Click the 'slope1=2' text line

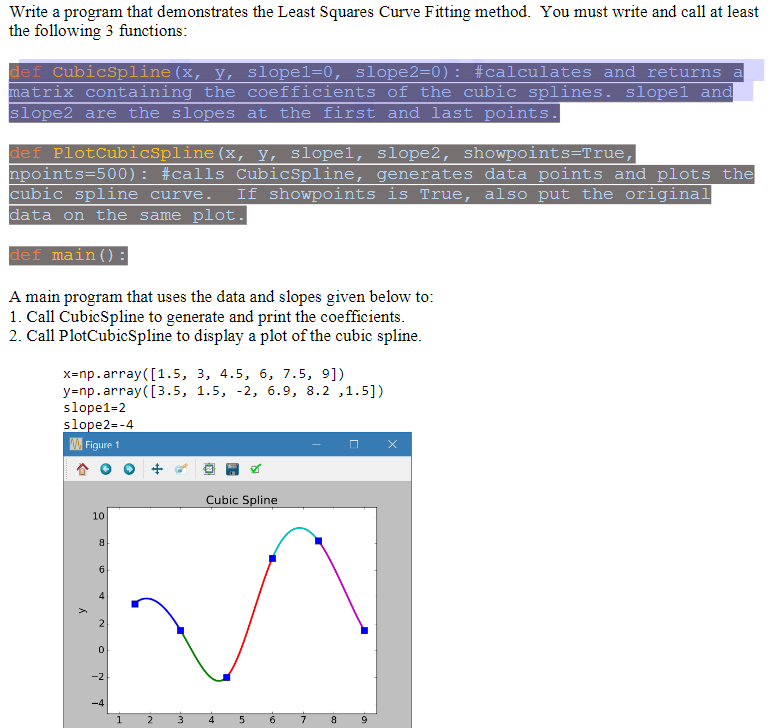point(94,408)
